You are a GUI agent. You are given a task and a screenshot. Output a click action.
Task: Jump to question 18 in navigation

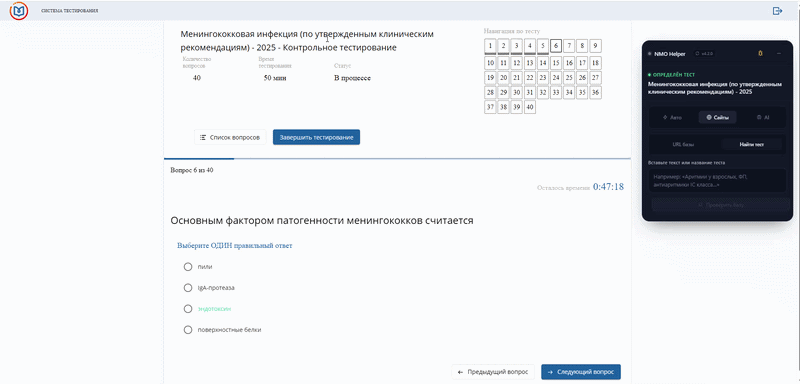pos(595,63)
